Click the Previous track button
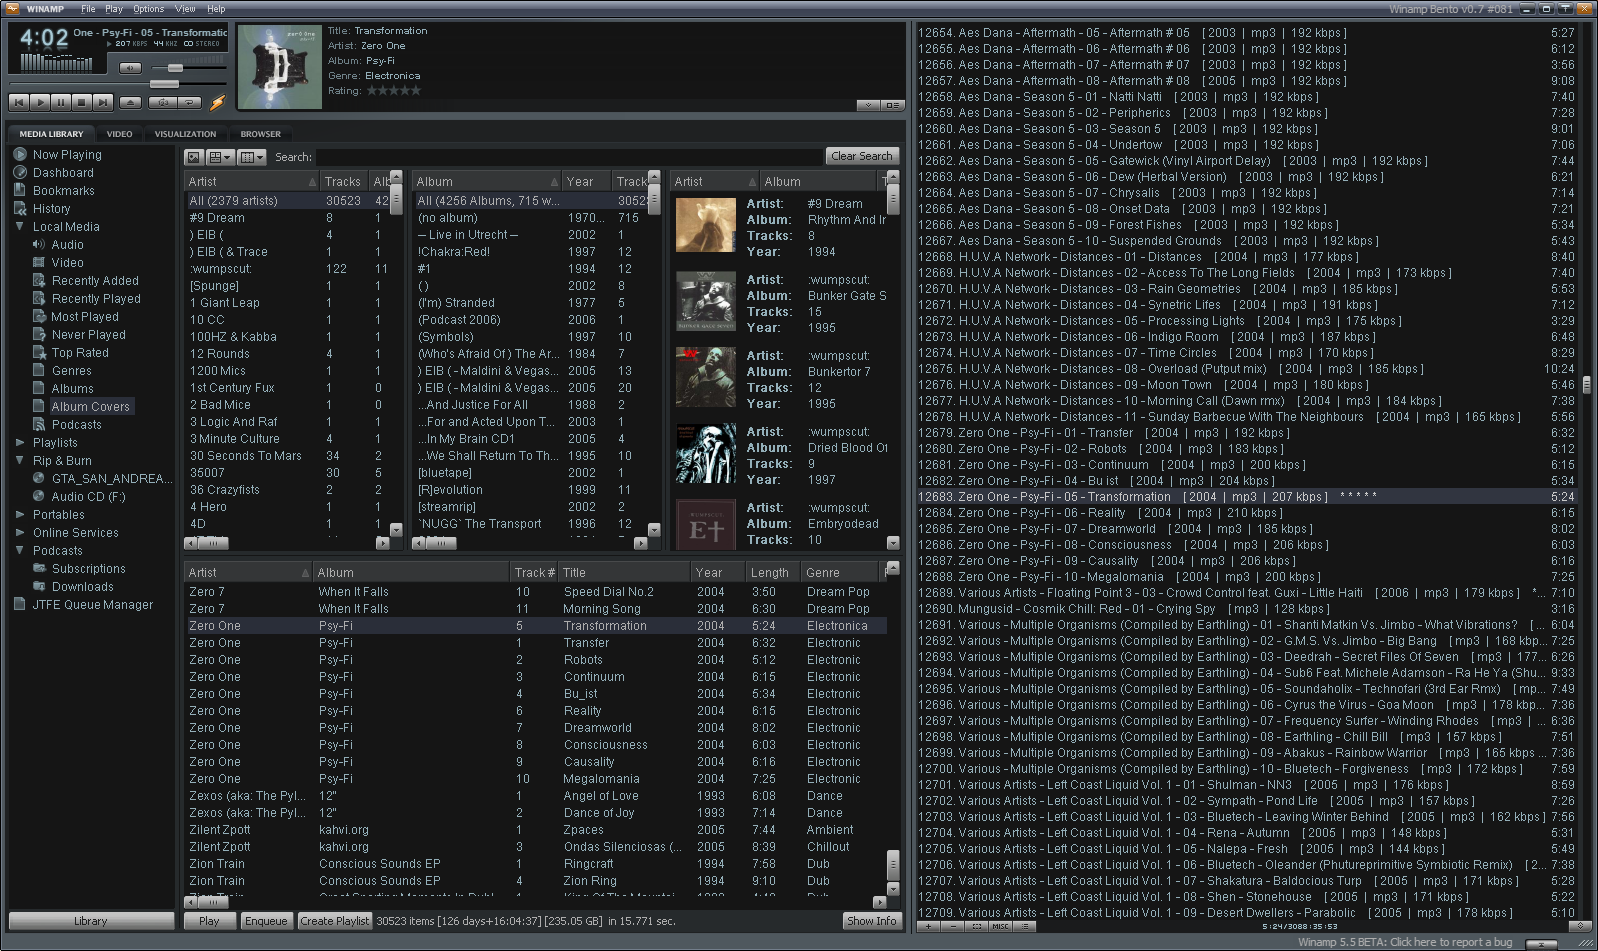The width and height of the screenshot is (1598, 951). (x=18, y=102)
